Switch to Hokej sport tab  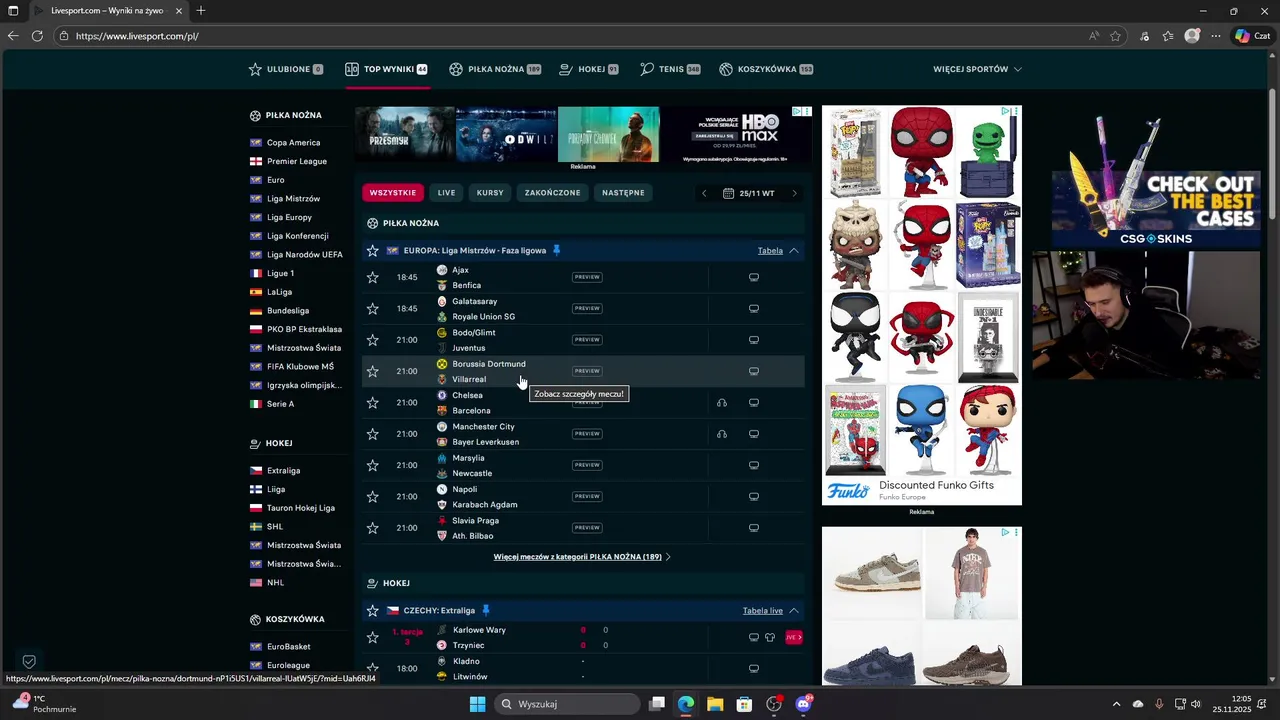(x=588, y=69)
